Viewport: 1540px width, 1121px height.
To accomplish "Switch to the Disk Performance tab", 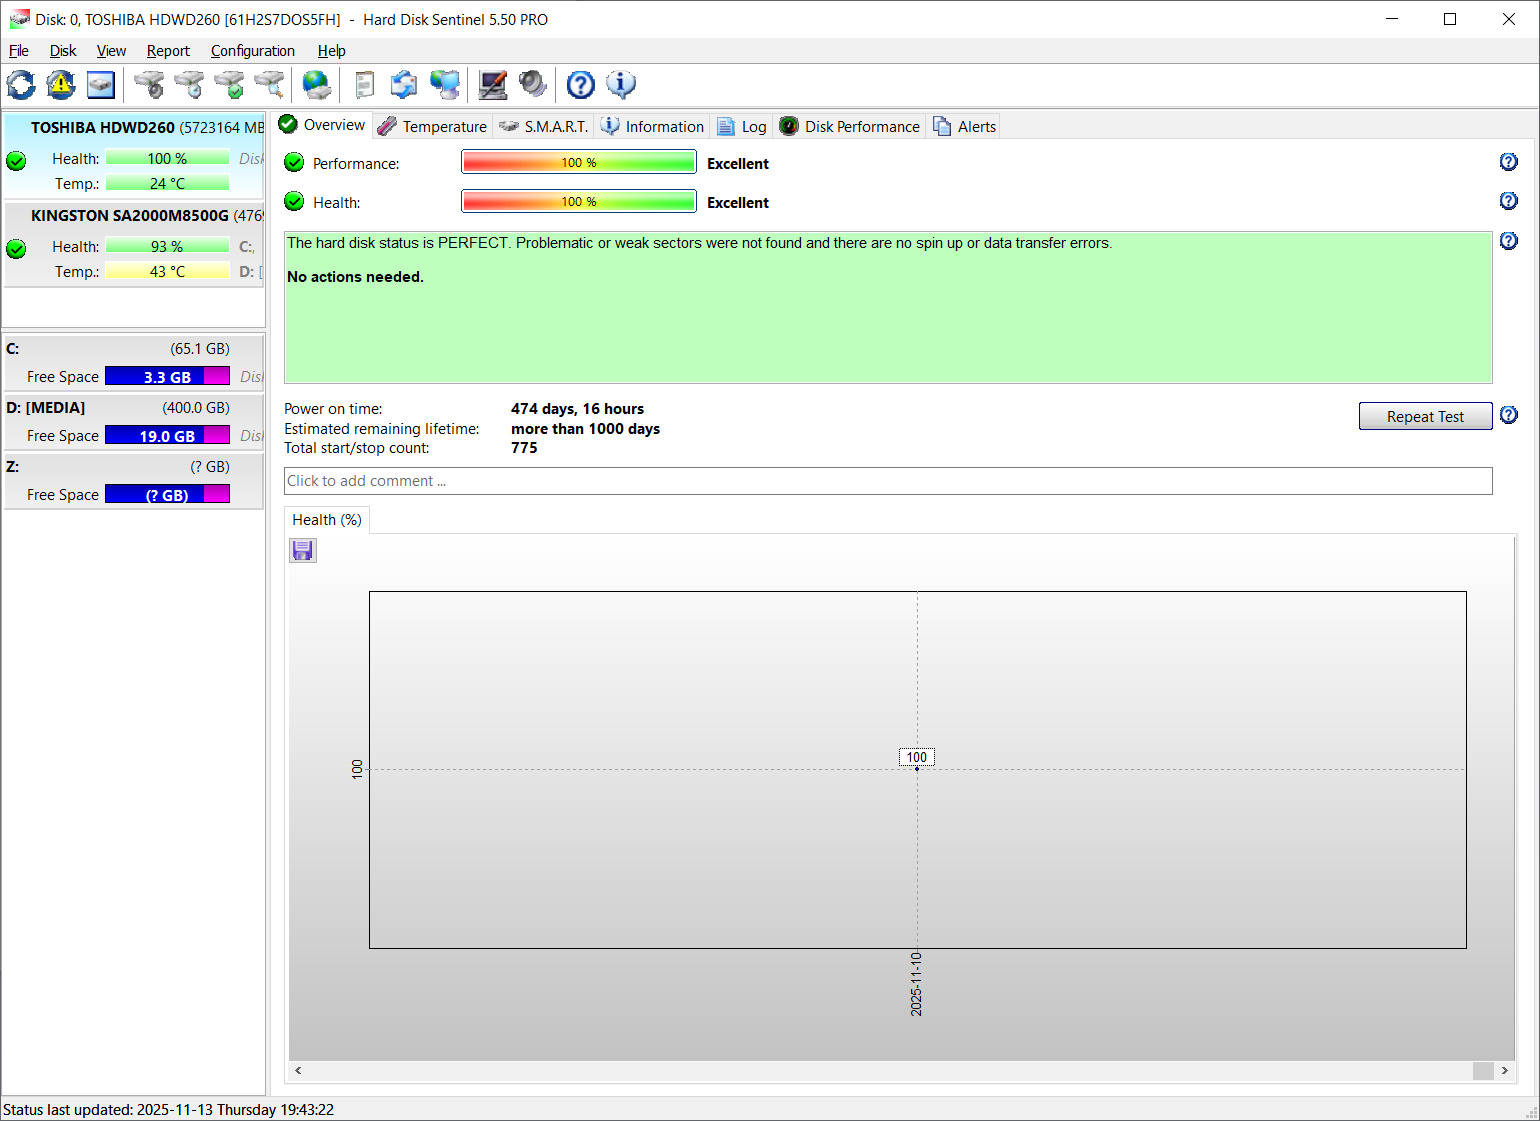I will tap(850, 126).
